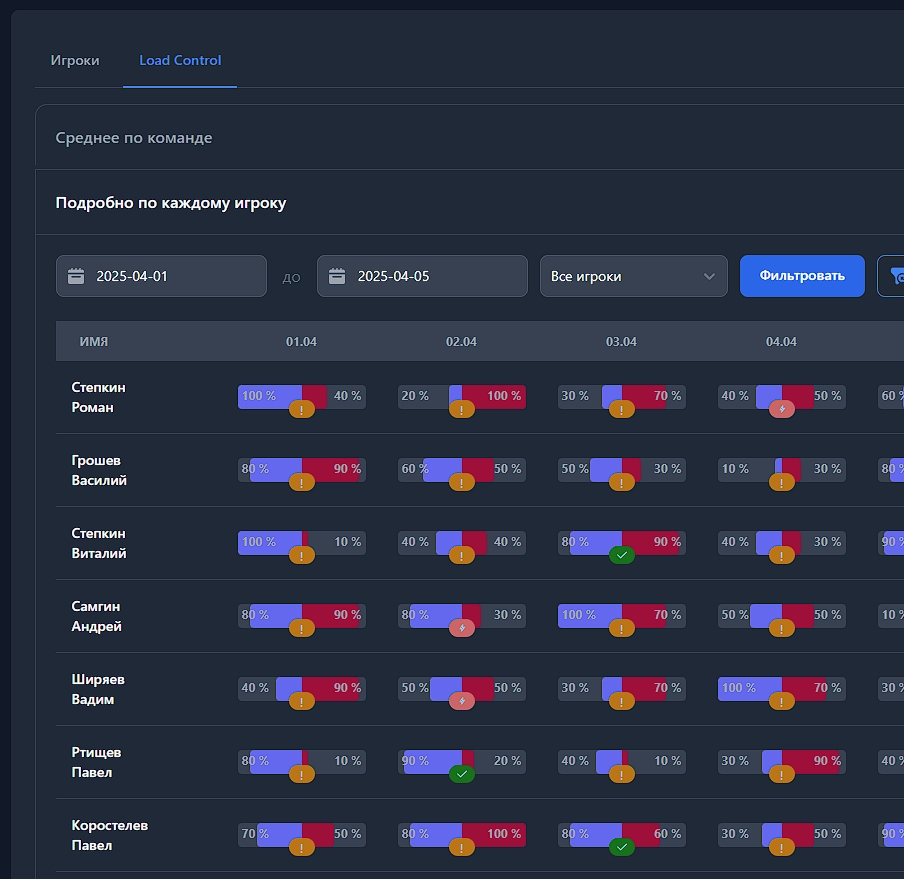Click 20 % value for Степкин Роман on 02.04
This screenshot has width=904, height=879.
(x=415, y=396)
